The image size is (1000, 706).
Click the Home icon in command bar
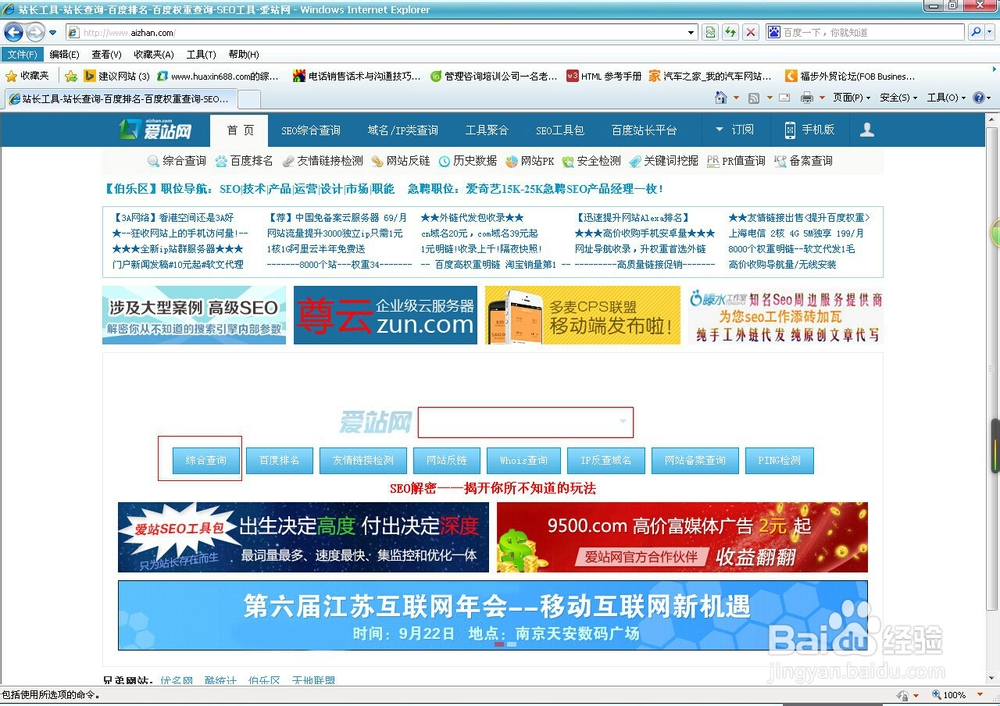(721, 98)
